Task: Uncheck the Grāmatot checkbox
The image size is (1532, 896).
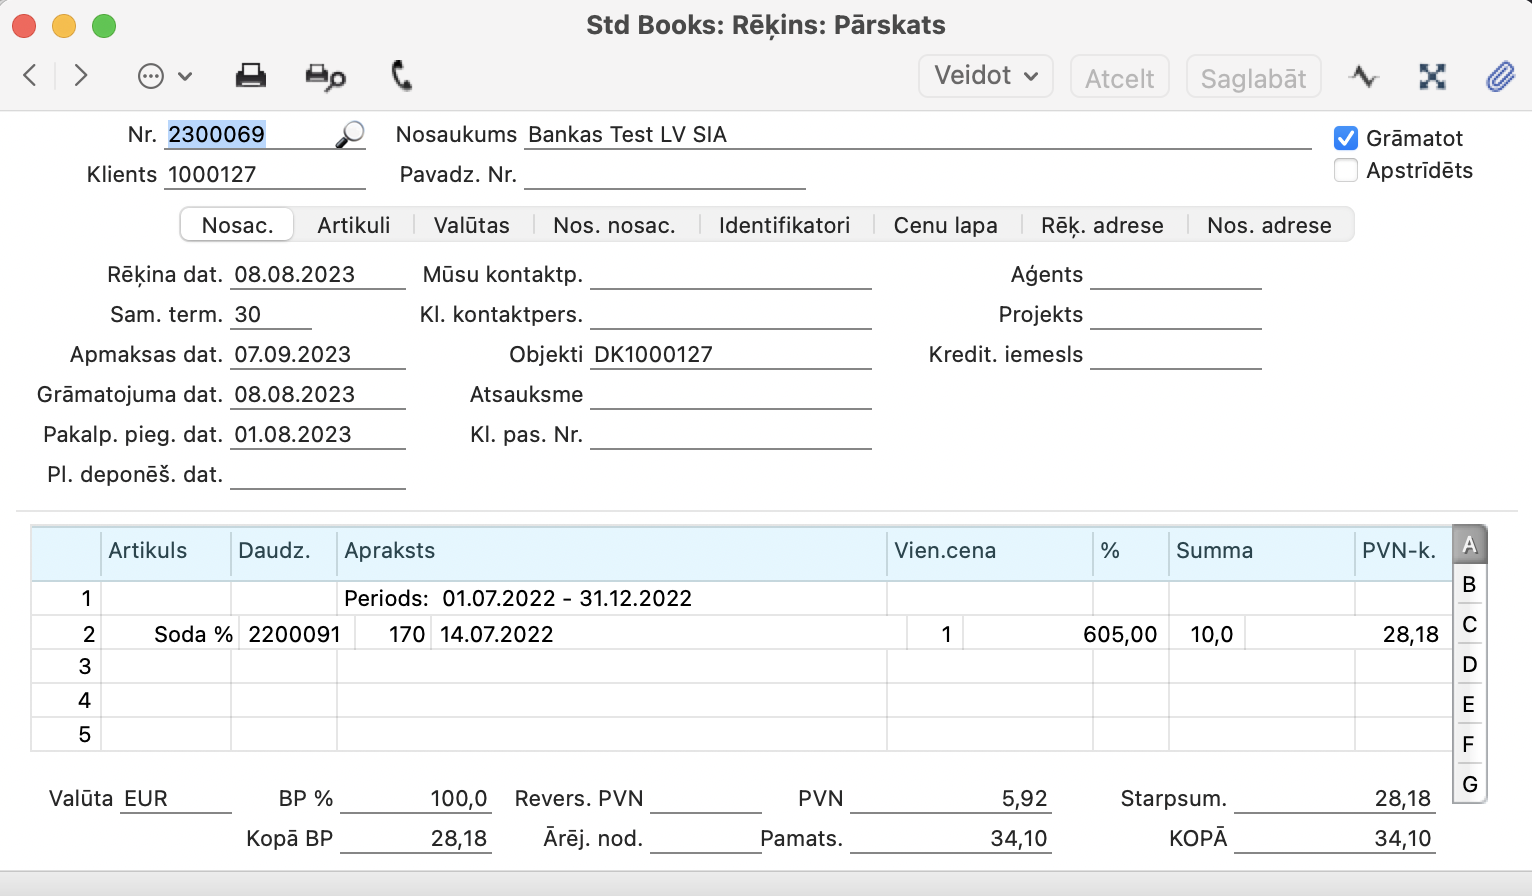Action: point(1346,138)
